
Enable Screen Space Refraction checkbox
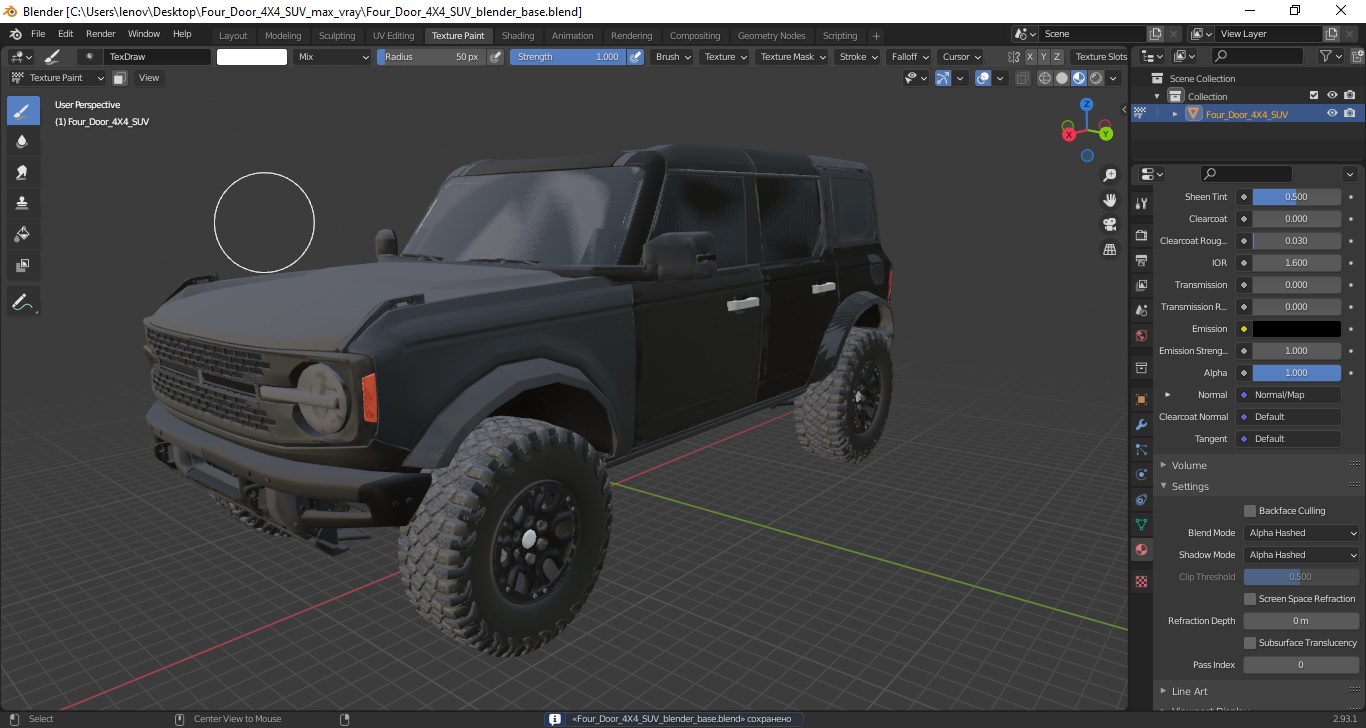coord(1250,599)
